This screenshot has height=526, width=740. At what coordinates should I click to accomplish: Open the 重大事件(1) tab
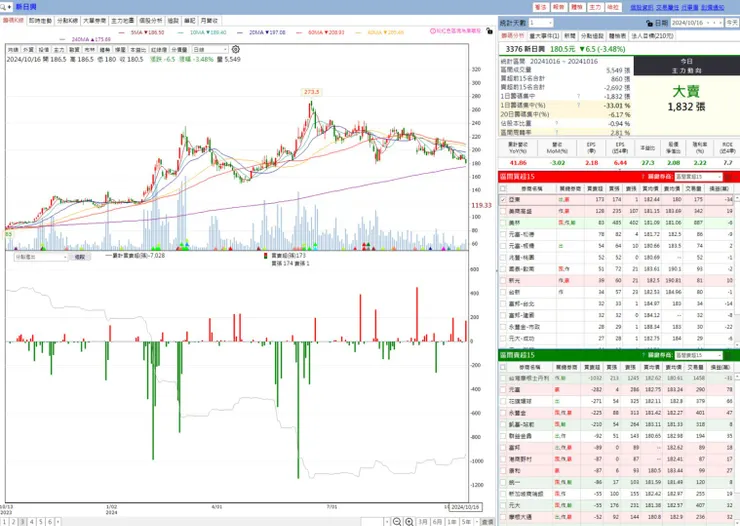[544, 36]
